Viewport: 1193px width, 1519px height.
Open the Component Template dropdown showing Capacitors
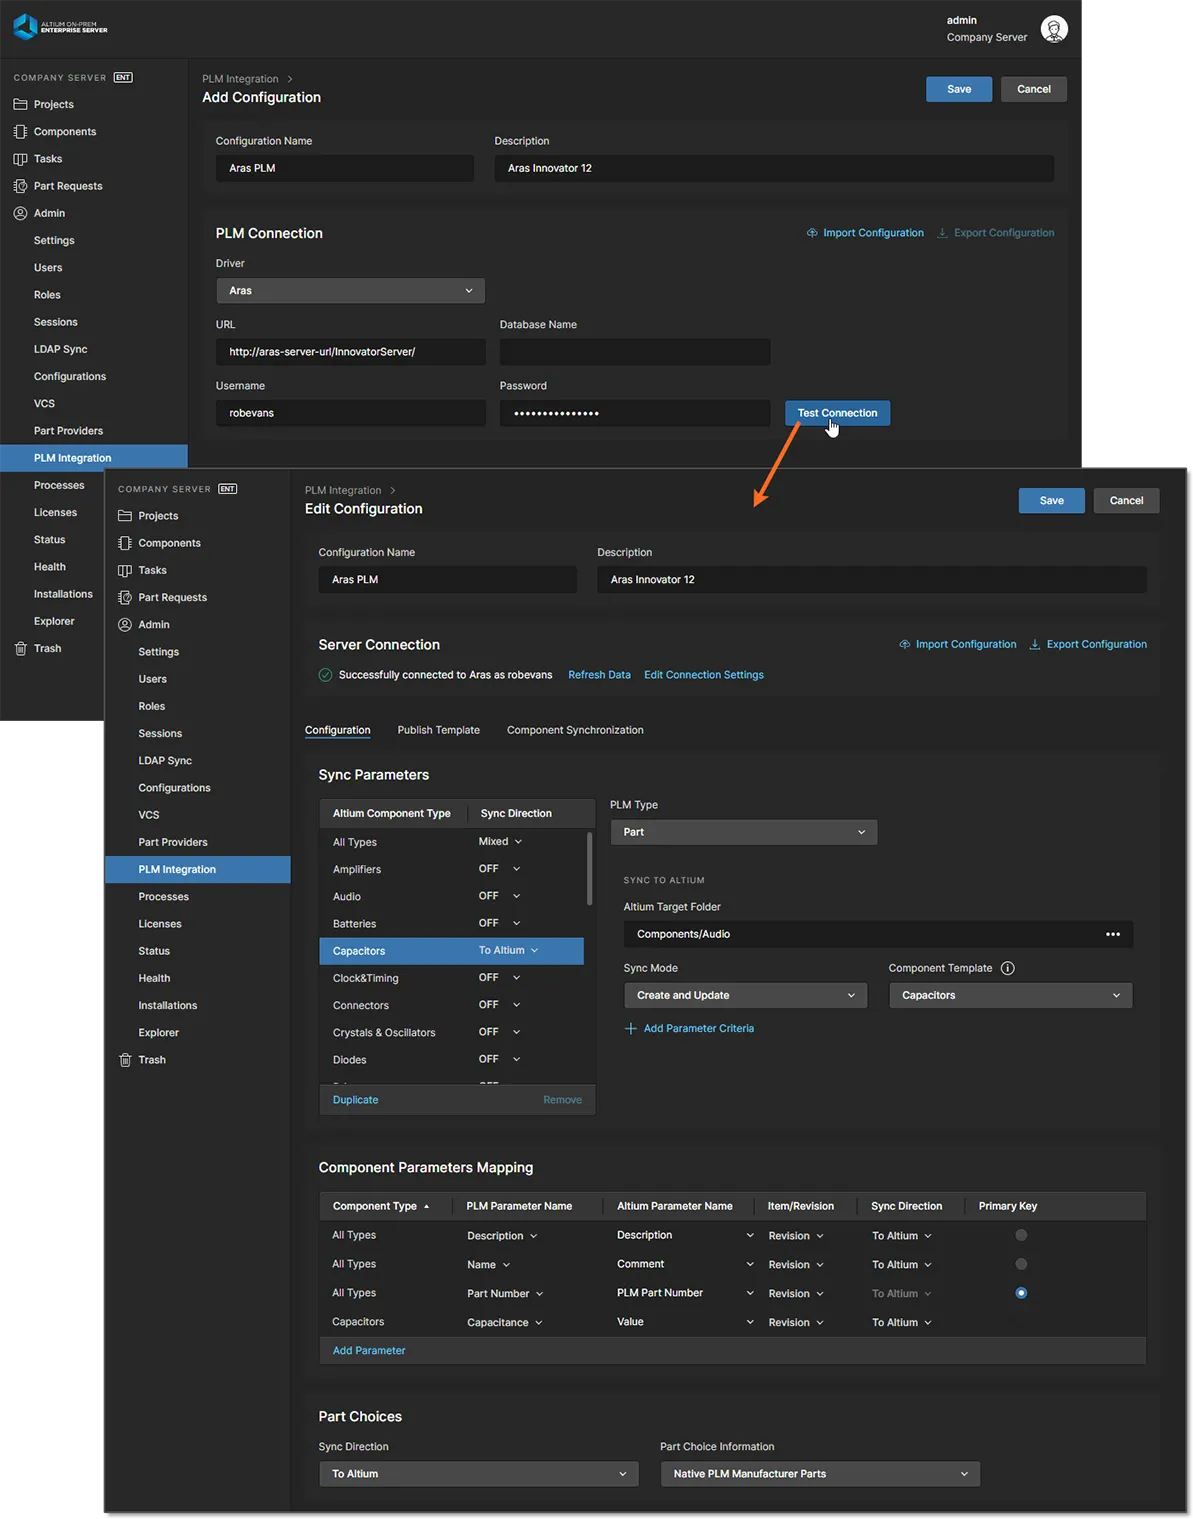1011,995
